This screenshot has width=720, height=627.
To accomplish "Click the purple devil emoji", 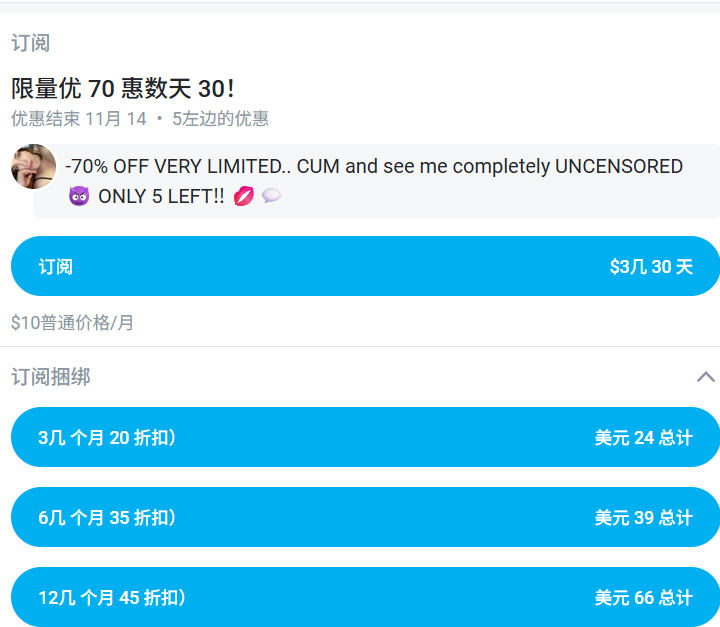I will 79,196.
